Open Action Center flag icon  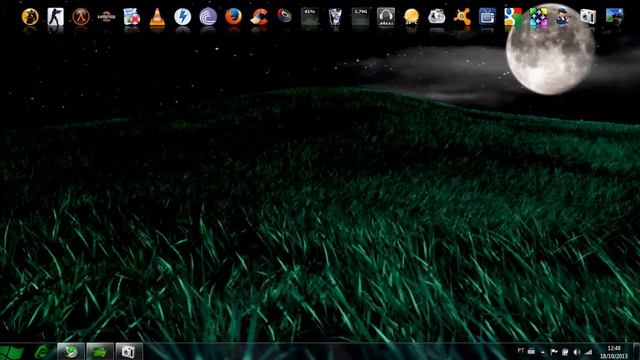554,352
